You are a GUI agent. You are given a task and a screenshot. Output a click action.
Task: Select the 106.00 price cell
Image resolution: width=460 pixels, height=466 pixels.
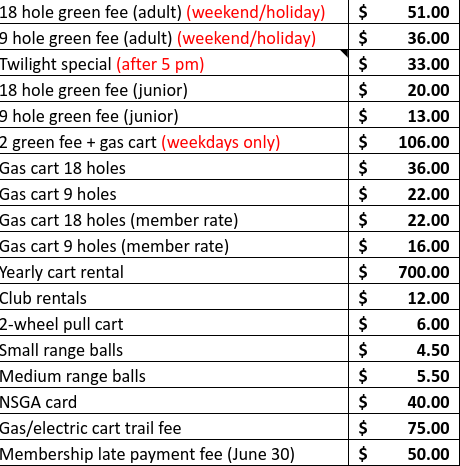click(x=404, y=141)
